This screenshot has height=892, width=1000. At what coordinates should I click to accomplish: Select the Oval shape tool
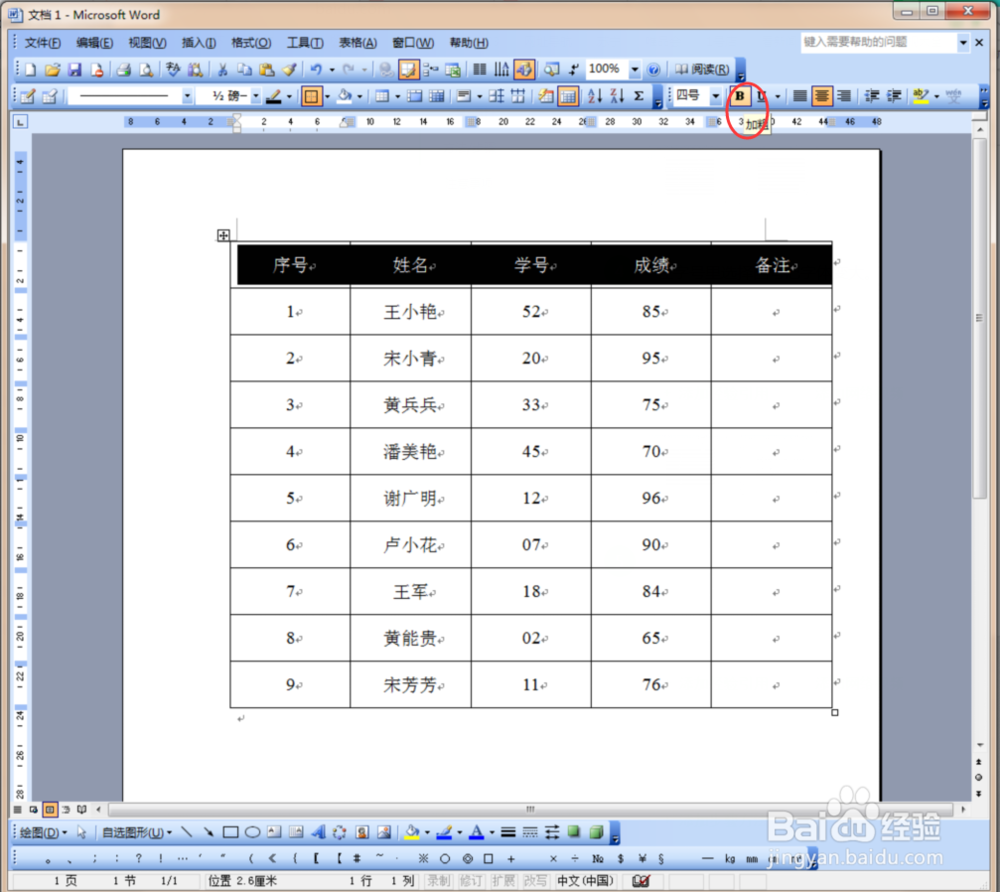coord(253,831)
